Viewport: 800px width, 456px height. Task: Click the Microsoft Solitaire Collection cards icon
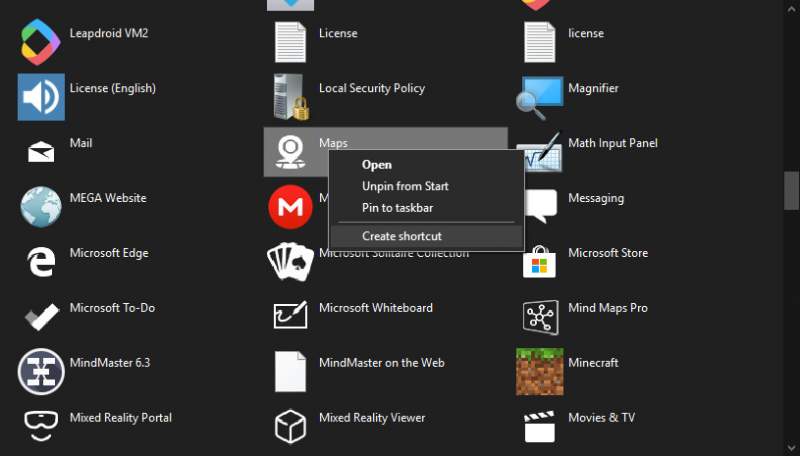(290, 262)
